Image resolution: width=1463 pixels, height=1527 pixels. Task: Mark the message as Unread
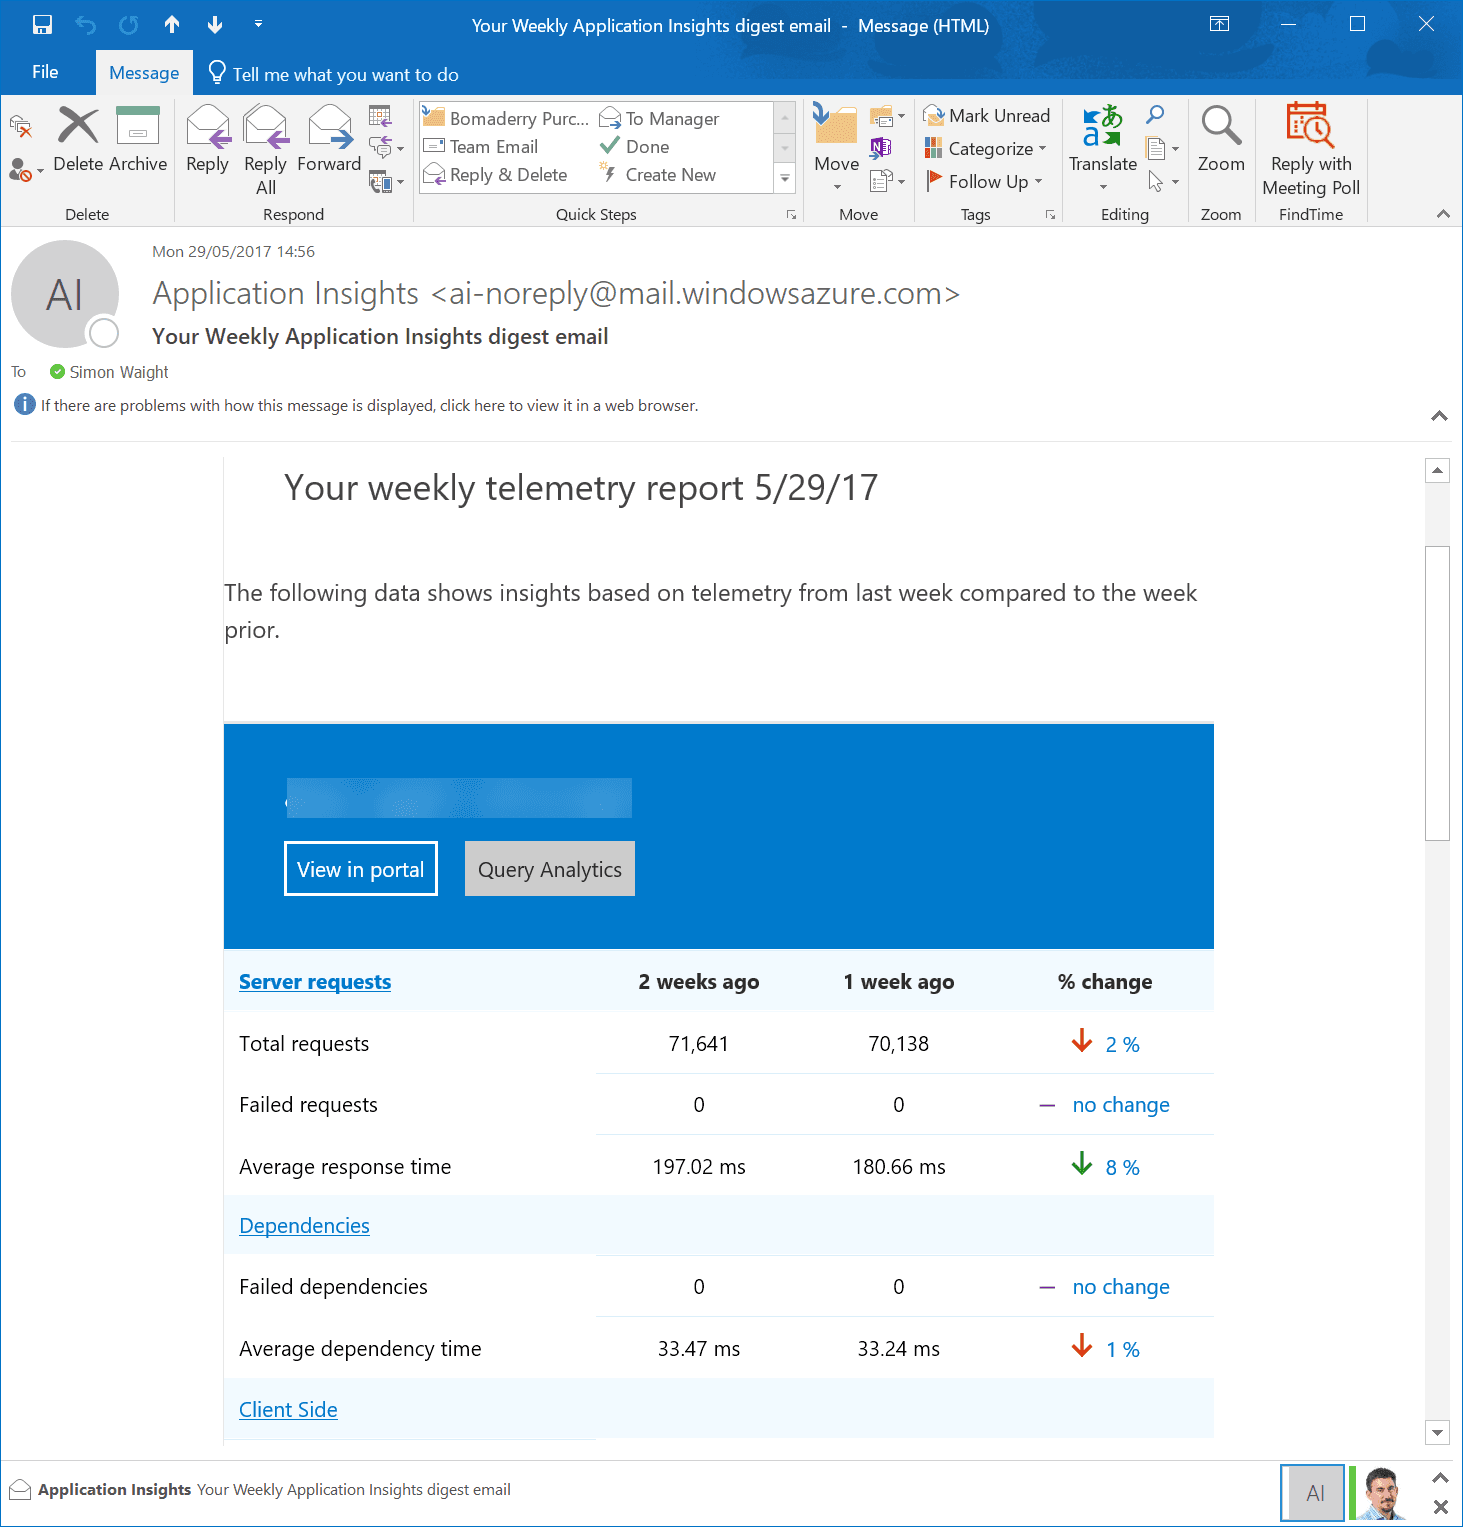[987, 116]
